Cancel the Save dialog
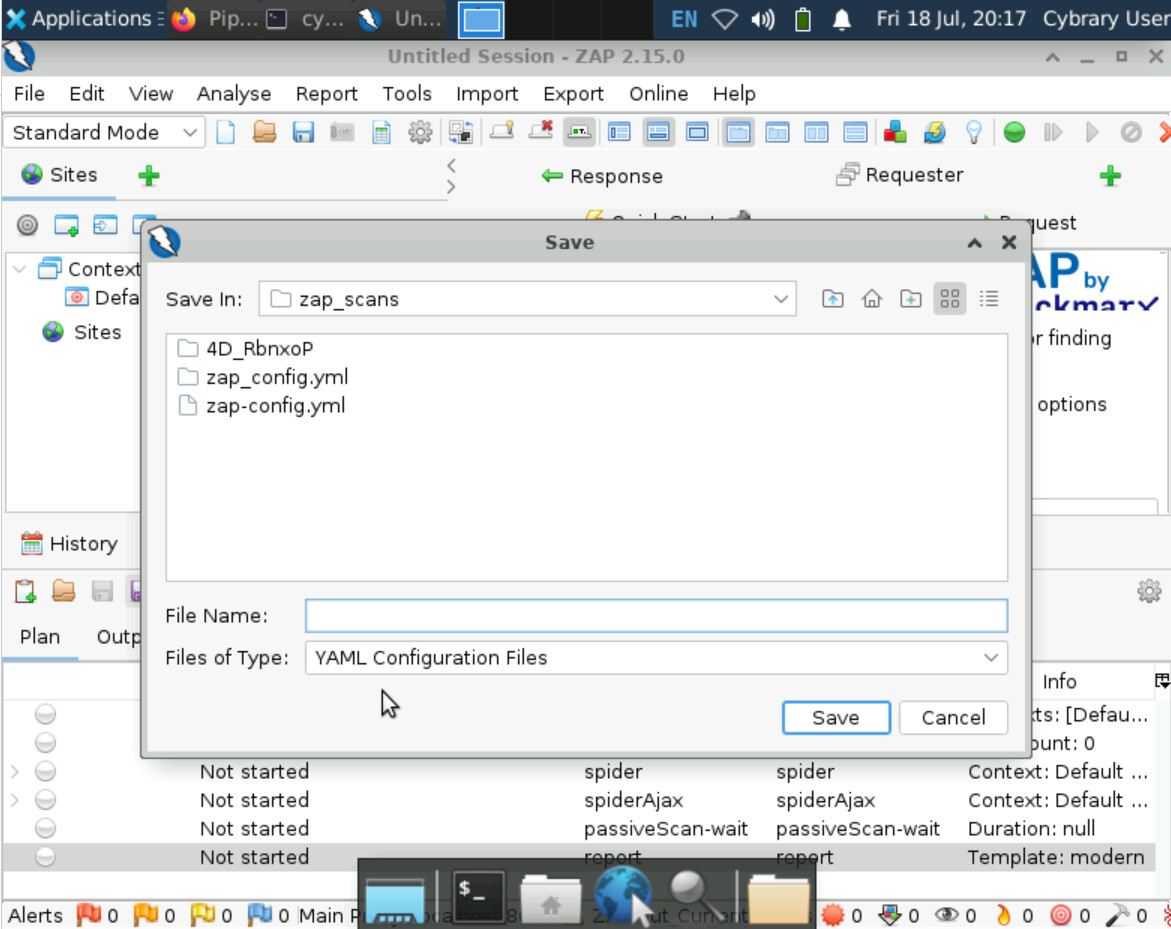This screenshot has width=1171, height=929. (952, 717)
